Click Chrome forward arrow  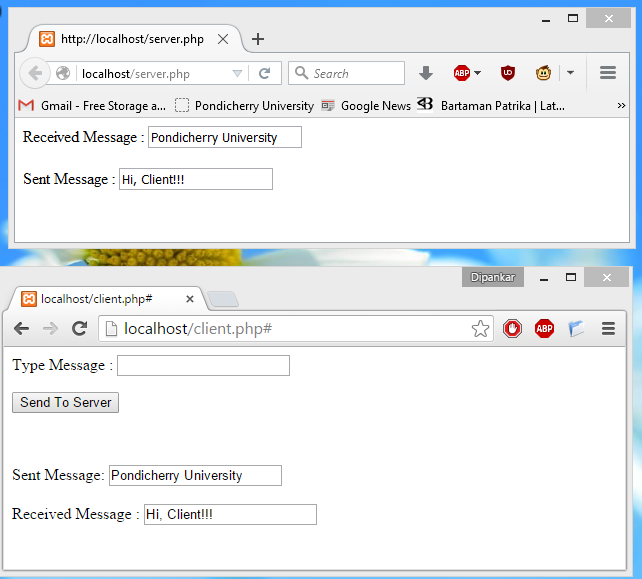[50, 328]
